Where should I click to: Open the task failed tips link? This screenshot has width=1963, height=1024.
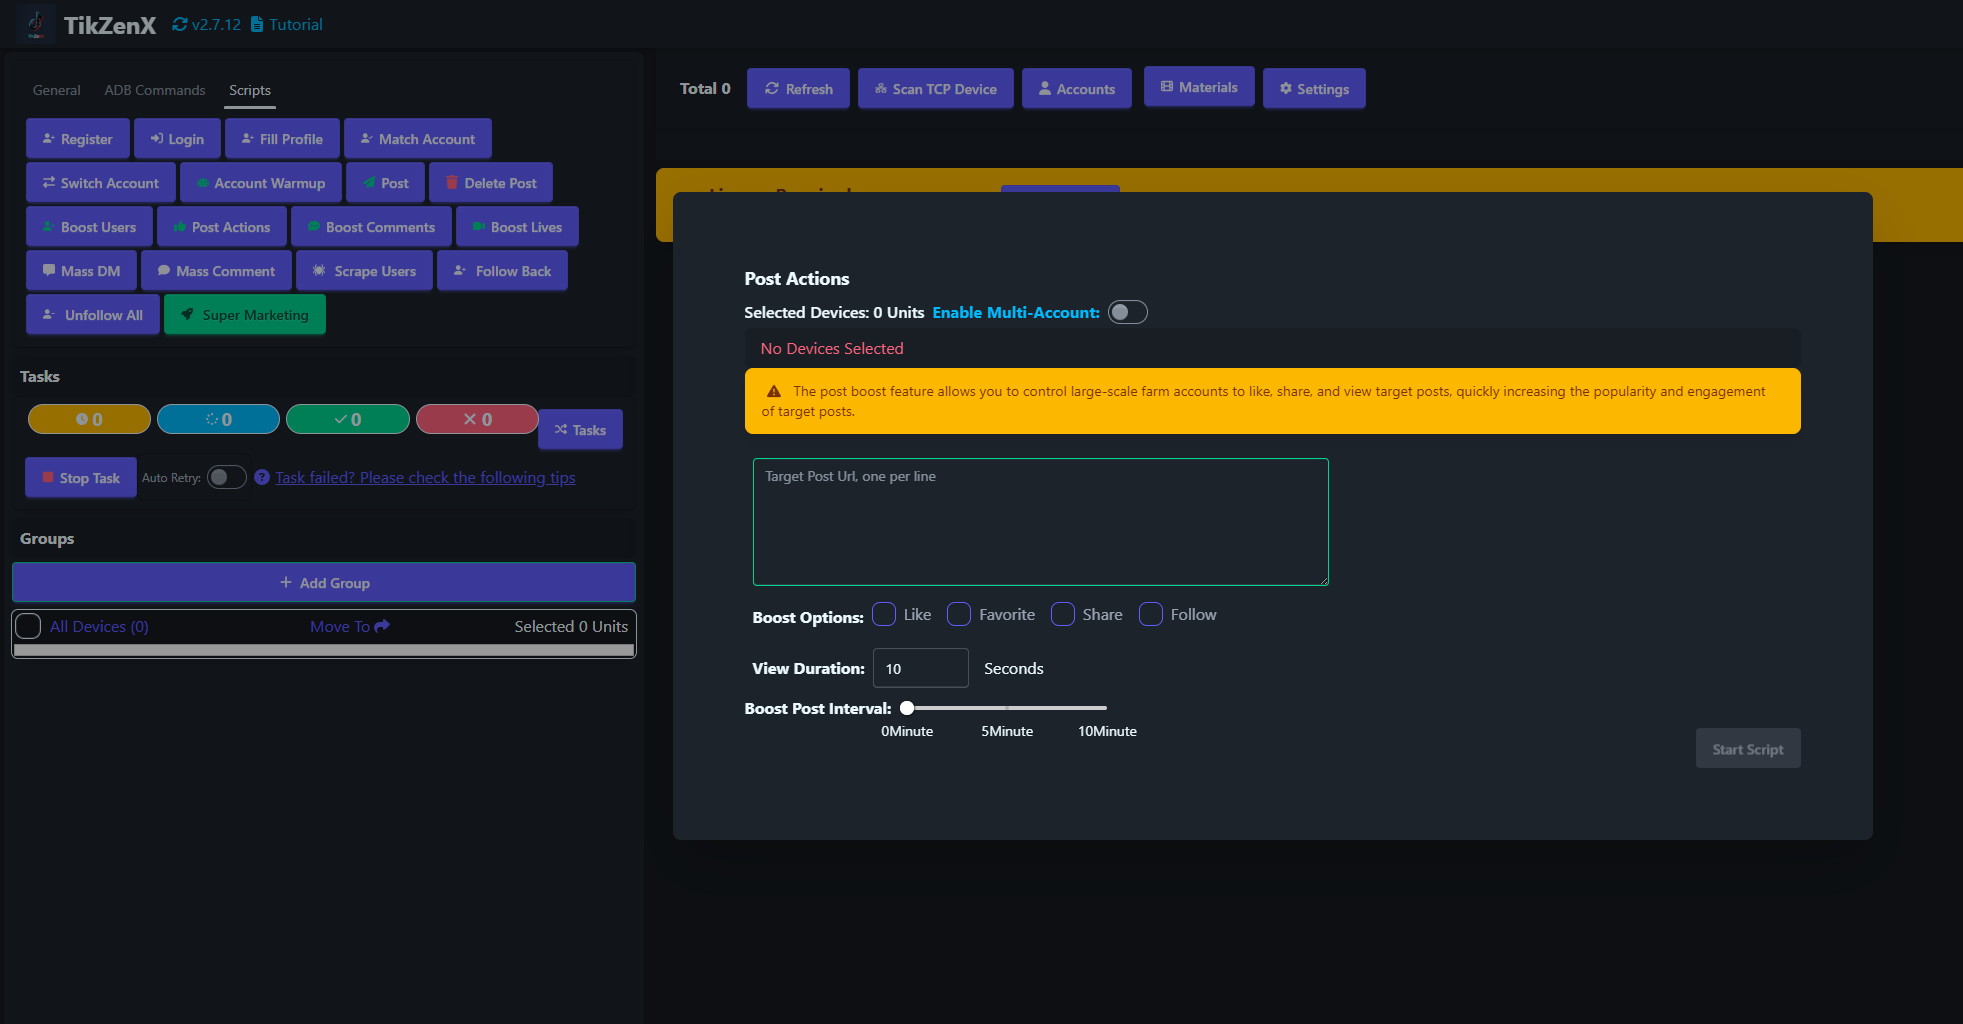tap(425, 477)
